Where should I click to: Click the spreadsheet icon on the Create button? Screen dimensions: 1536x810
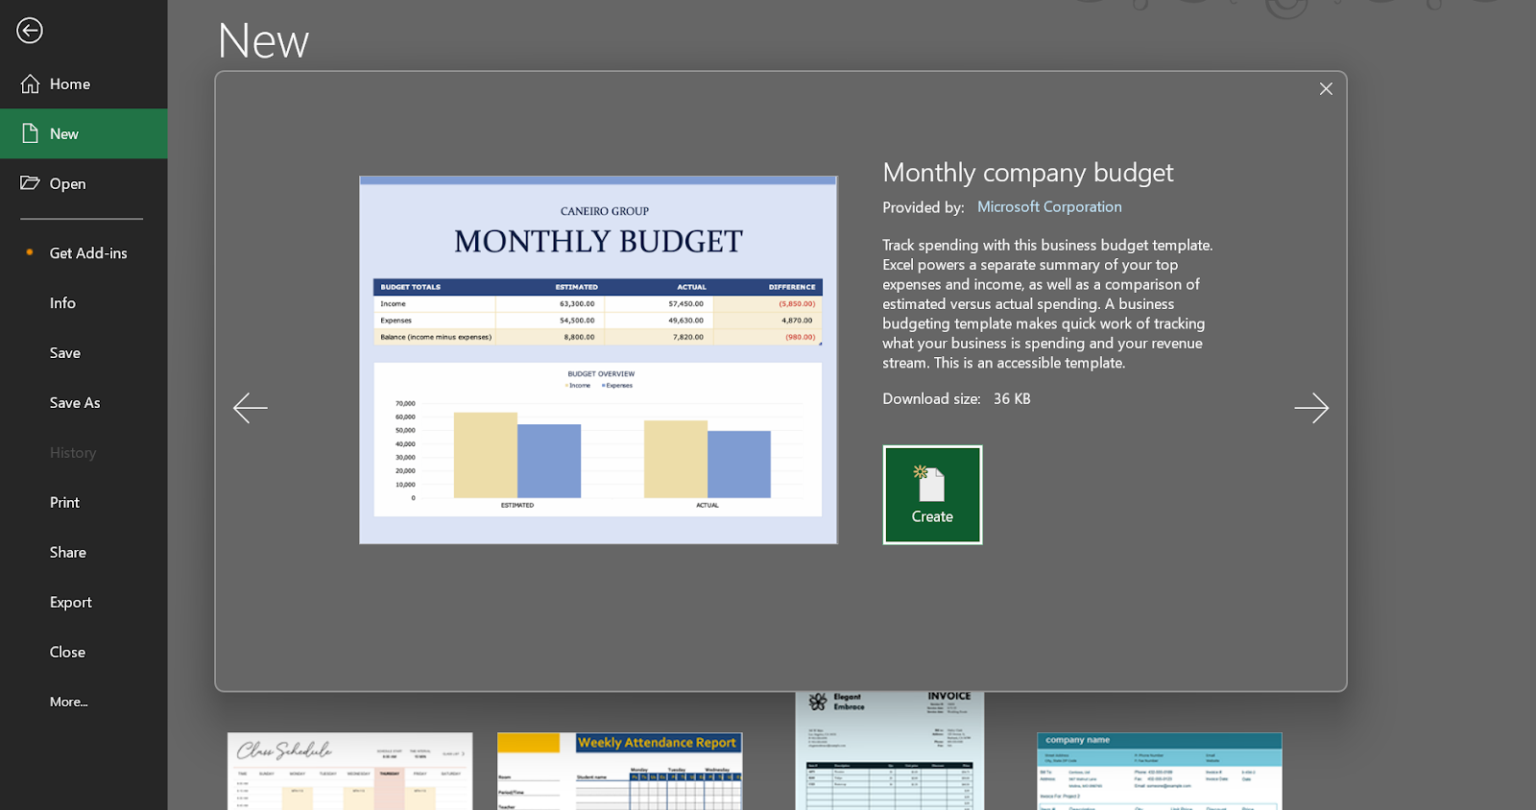[x=932, y=480]
